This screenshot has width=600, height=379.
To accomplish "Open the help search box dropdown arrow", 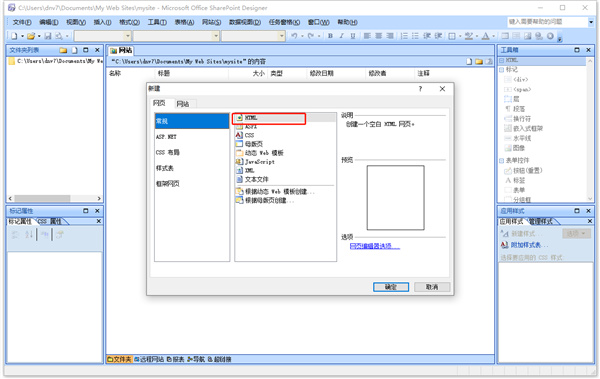I will 591,22.
